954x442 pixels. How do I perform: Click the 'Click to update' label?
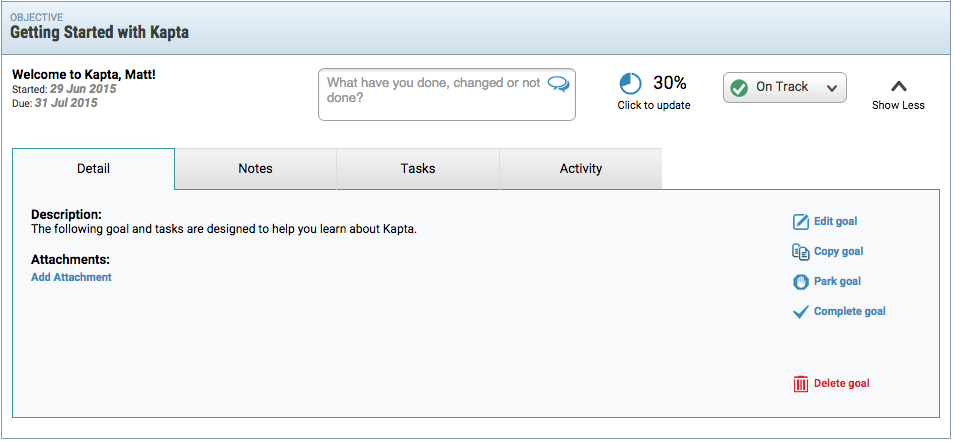coord(653,105)
